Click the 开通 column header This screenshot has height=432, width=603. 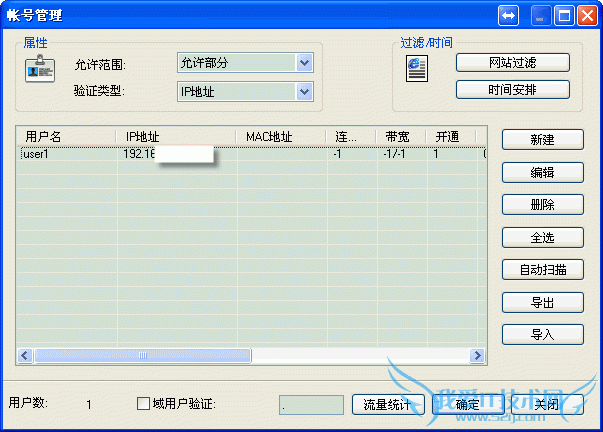451,137
